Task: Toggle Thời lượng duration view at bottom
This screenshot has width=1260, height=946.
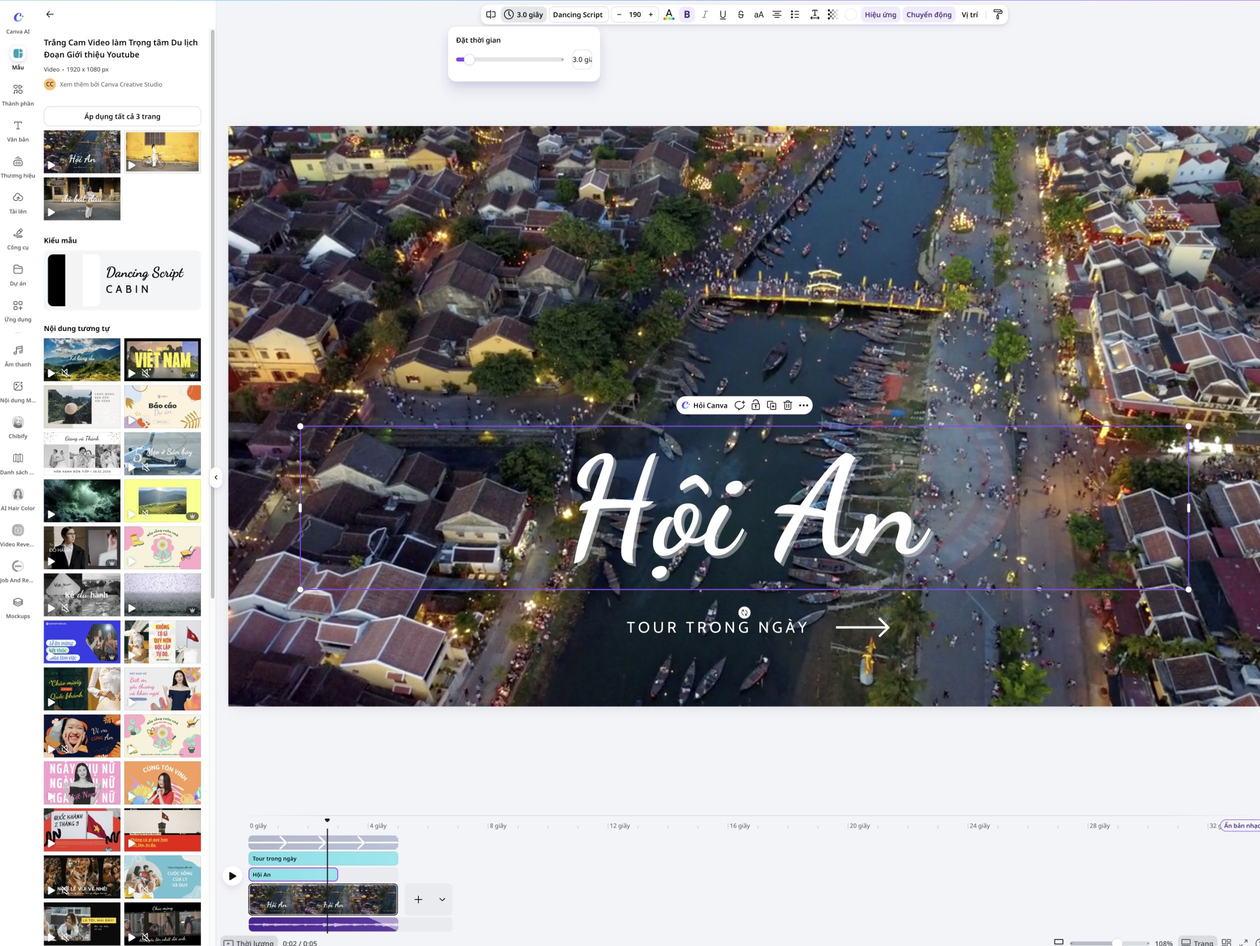Action: pos(248,942)
